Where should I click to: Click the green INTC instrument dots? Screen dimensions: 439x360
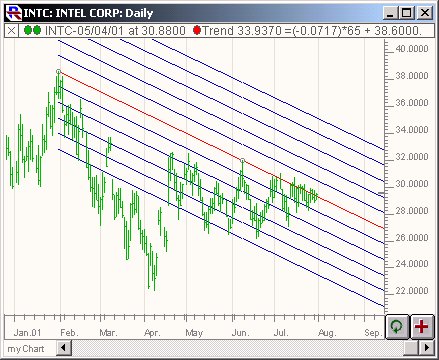tap(32, 31)
